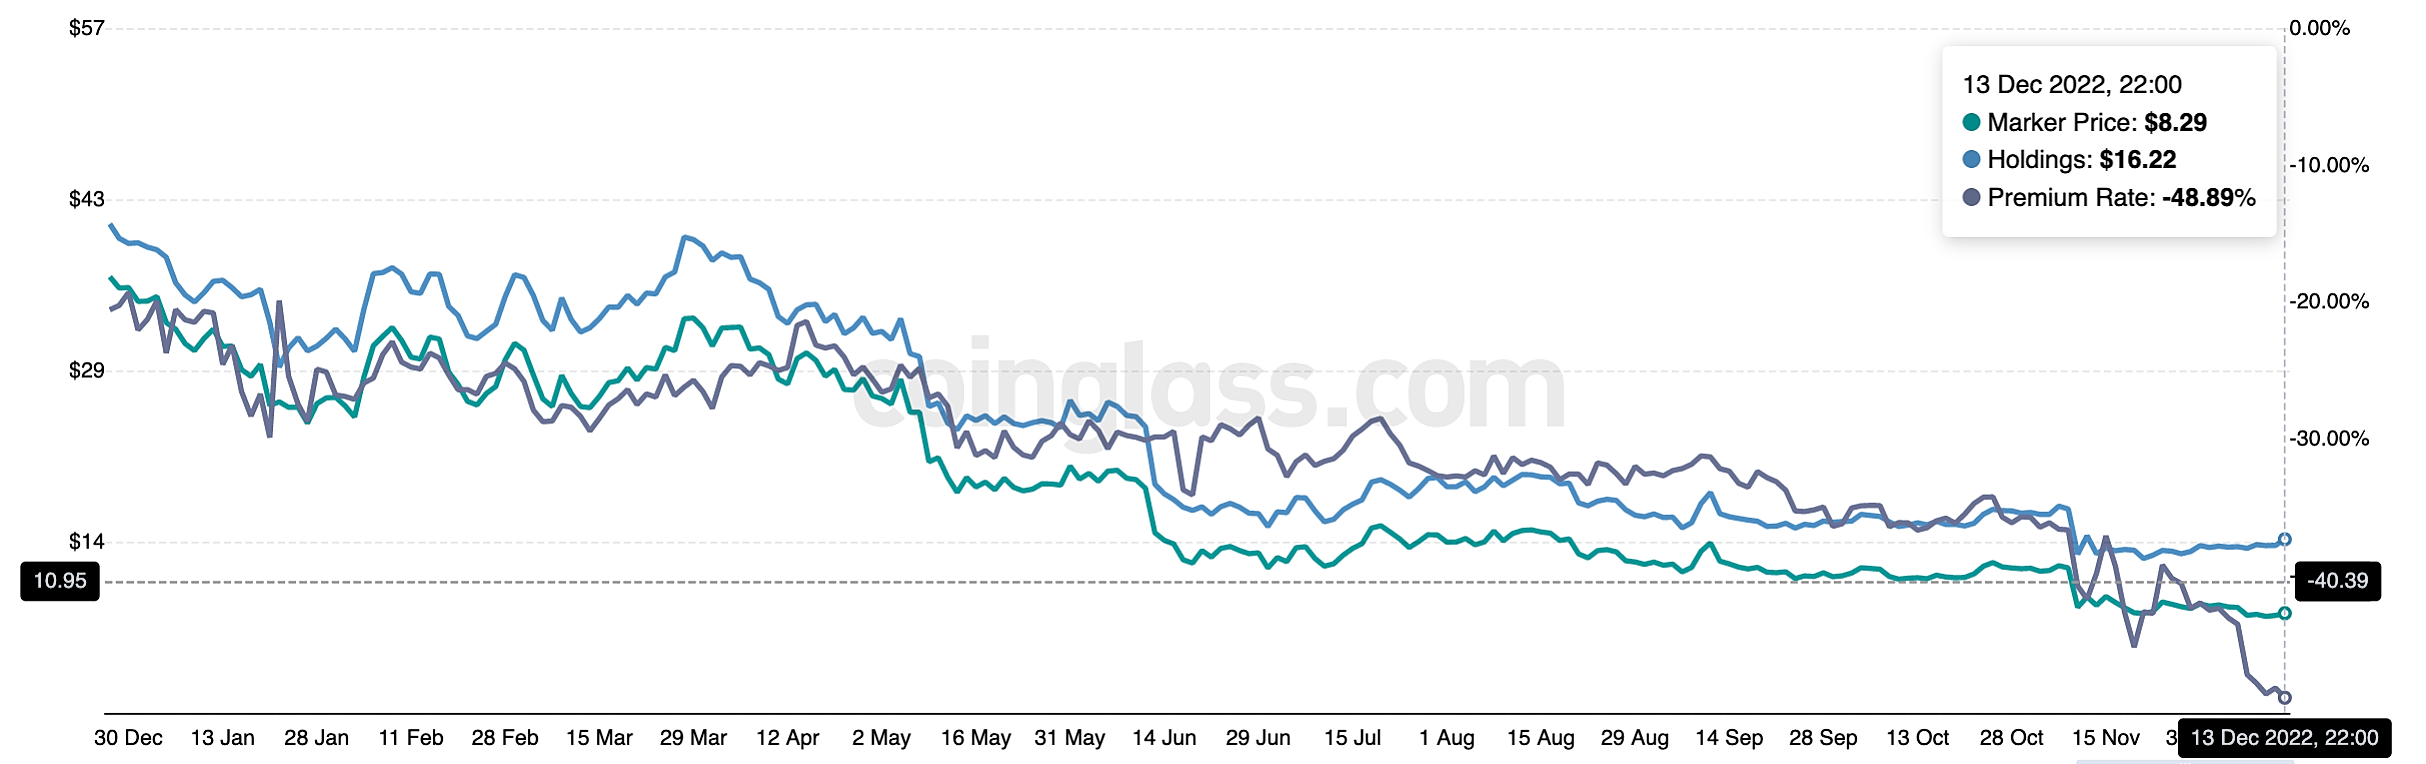
Task: Select the 30 Dec label on the time axis
Action: coord(128,738)
